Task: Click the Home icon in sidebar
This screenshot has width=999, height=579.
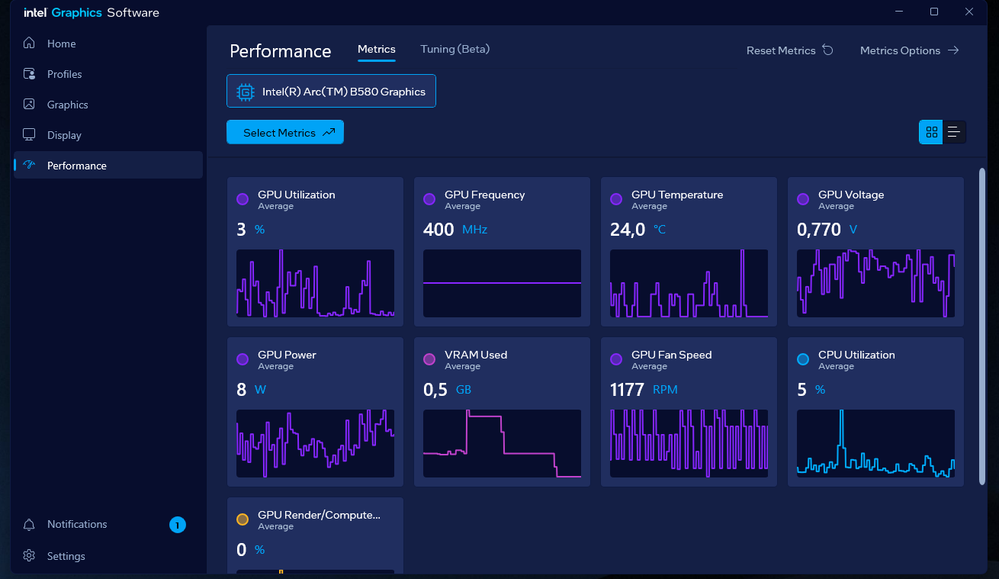Action: 29,44
